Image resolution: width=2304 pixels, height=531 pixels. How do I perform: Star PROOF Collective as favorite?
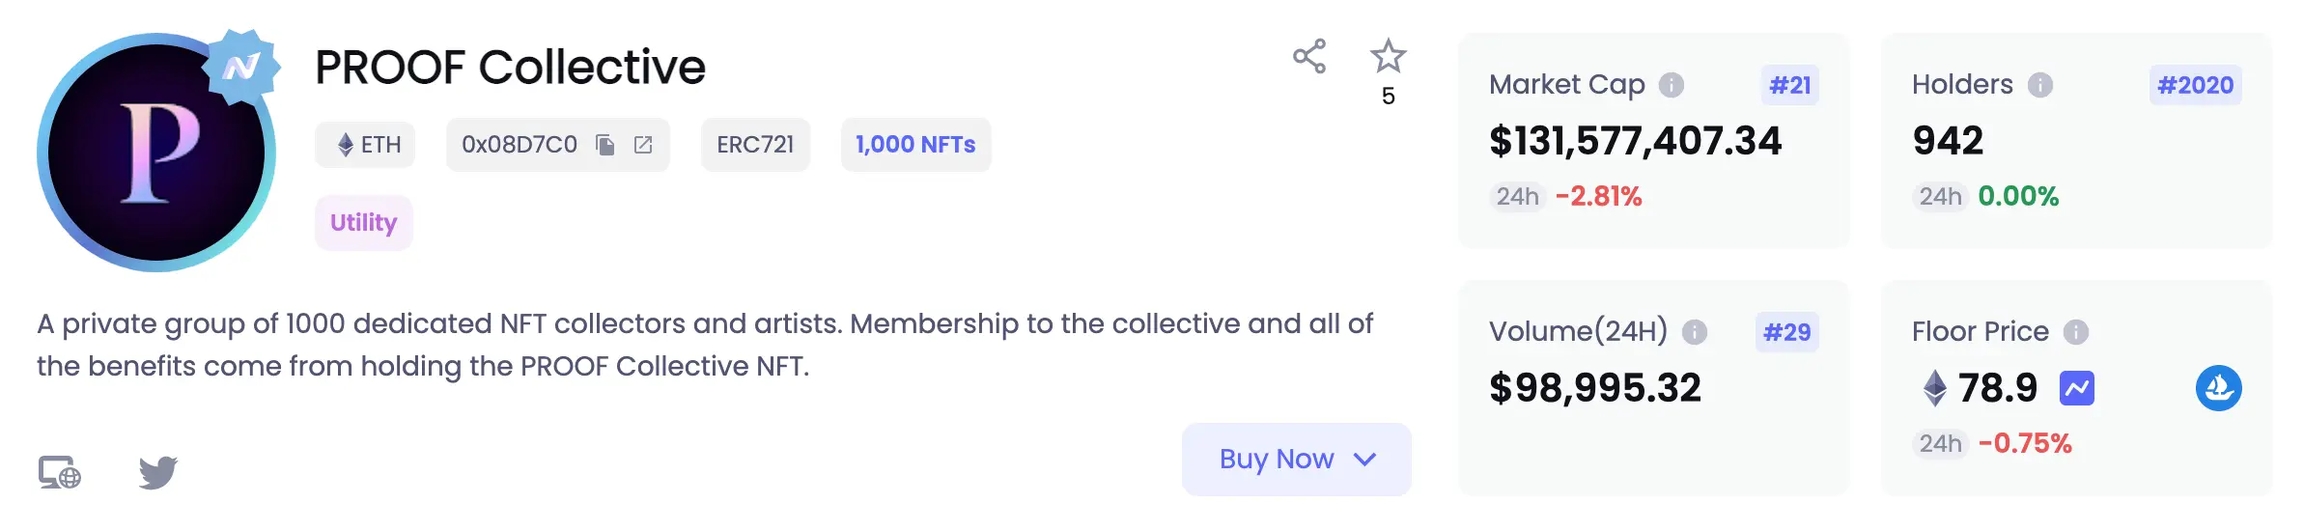[x=1387, y=56]
